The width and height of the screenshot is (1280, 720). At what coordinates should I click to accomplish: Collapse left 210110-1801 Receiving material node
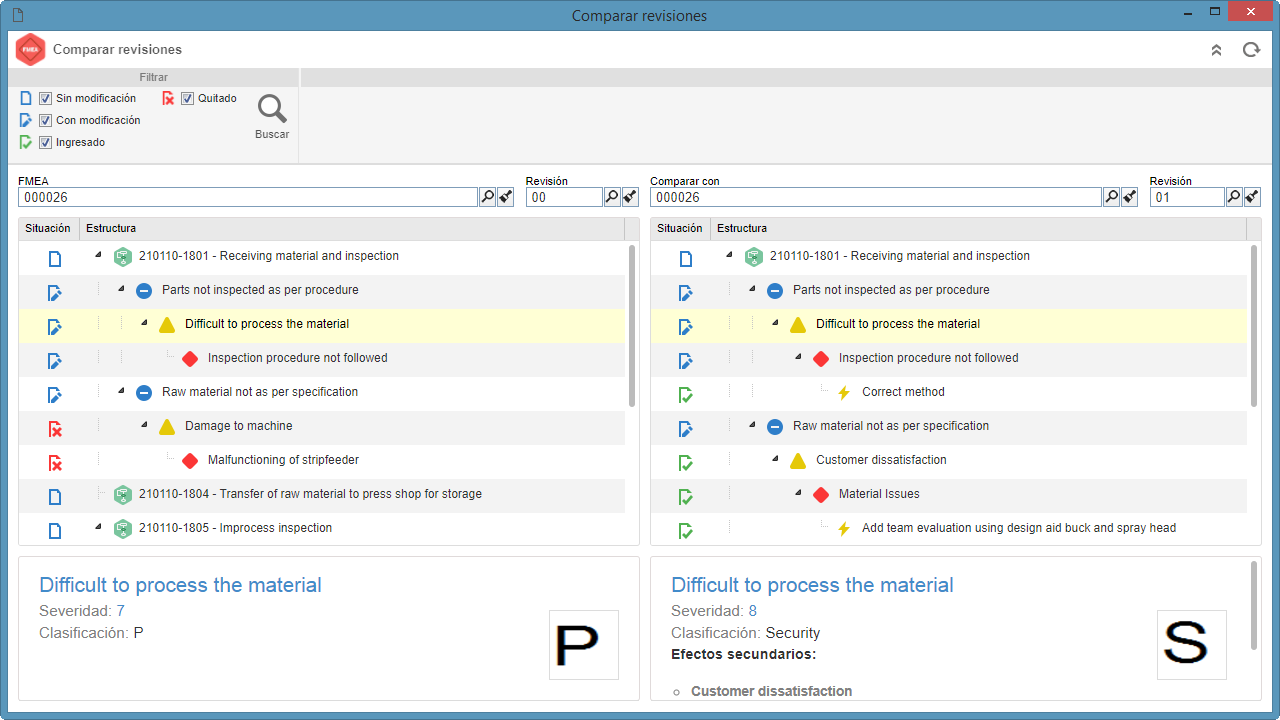tap(98, 256)
